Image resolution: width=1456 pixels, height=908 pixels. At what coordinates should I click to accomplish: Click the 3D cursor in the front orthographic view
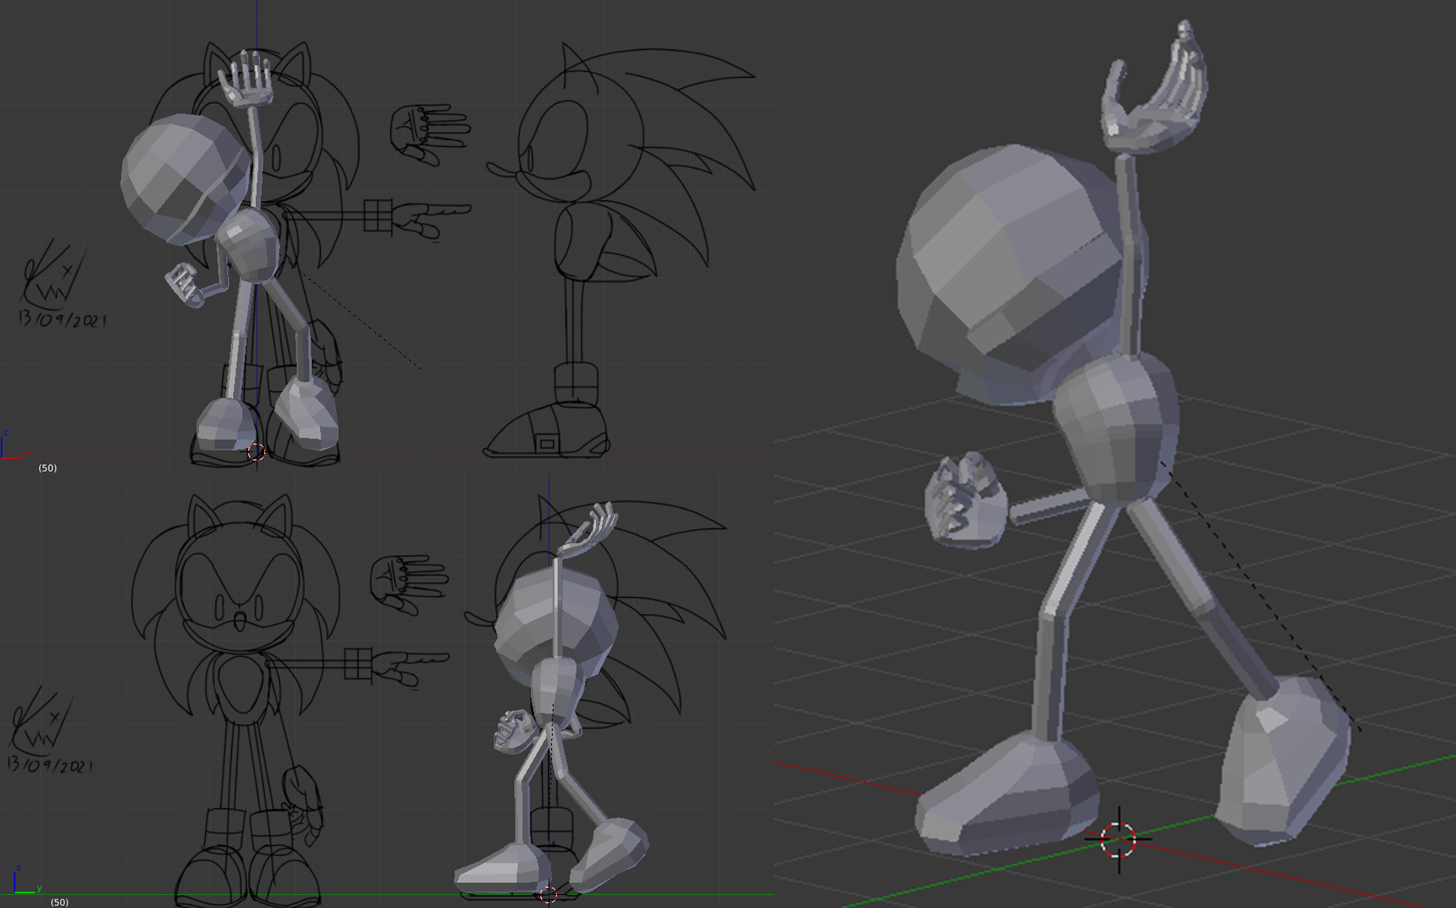[x=256, y=452]
